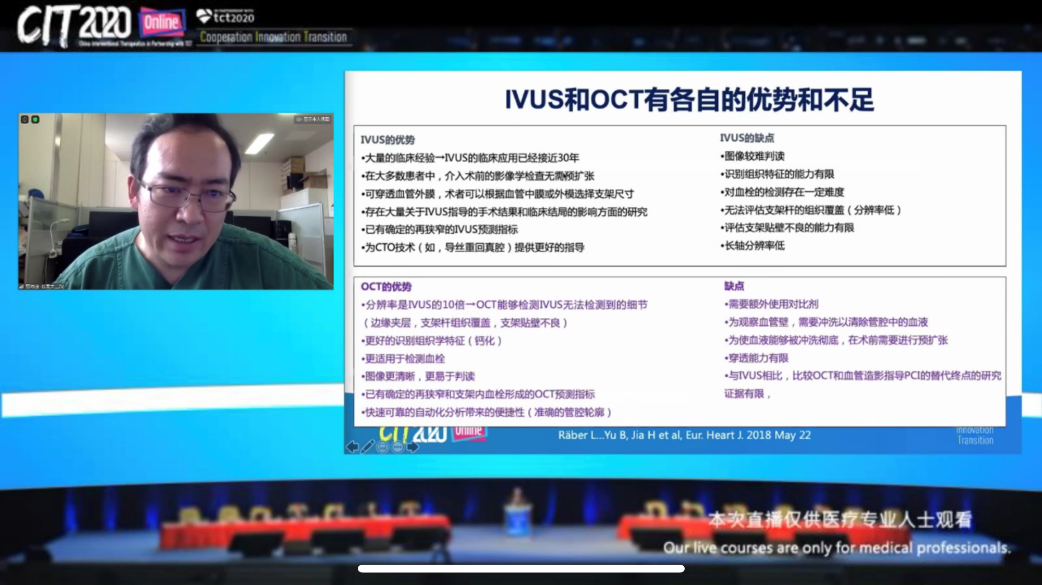Click the slide title about IVUS和OCT
The height and width of the screenshot is (585, 1042).
pos(688,99)
